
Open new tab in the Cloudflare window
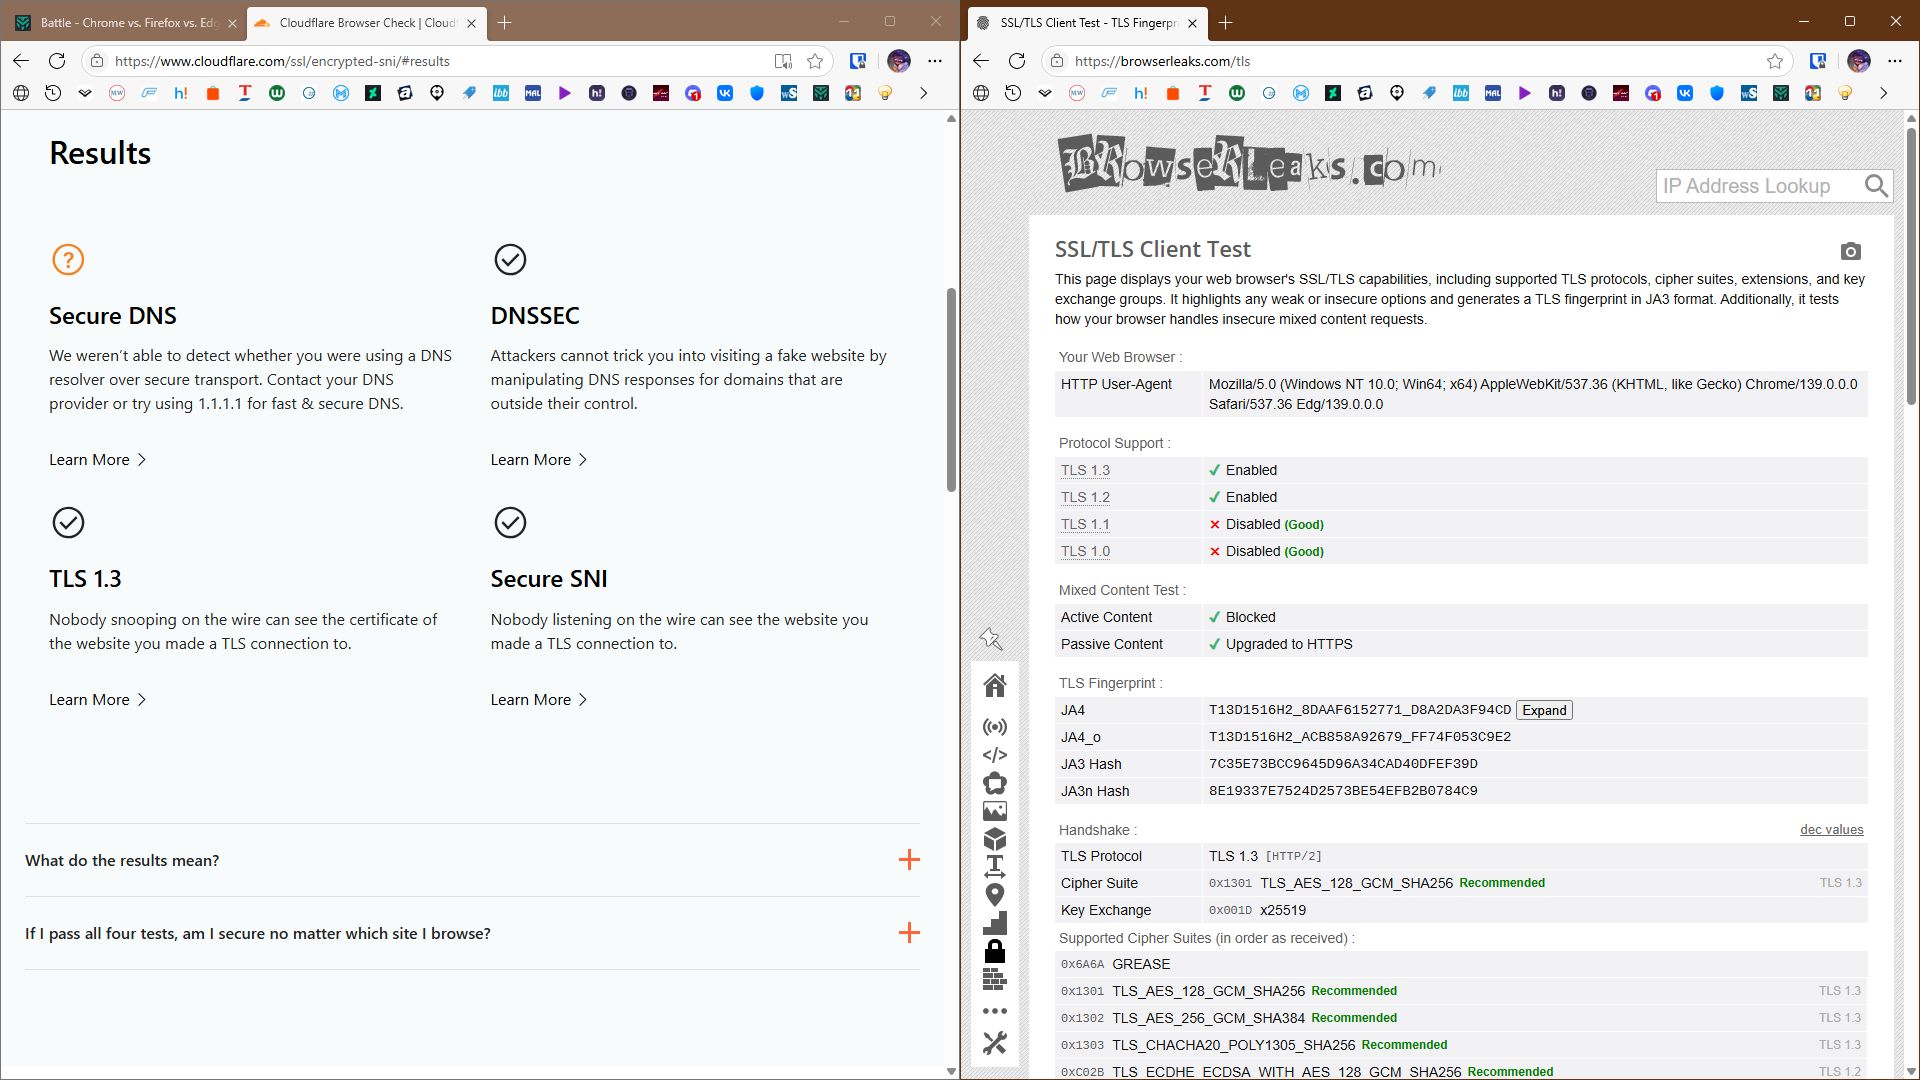(505, 22)
